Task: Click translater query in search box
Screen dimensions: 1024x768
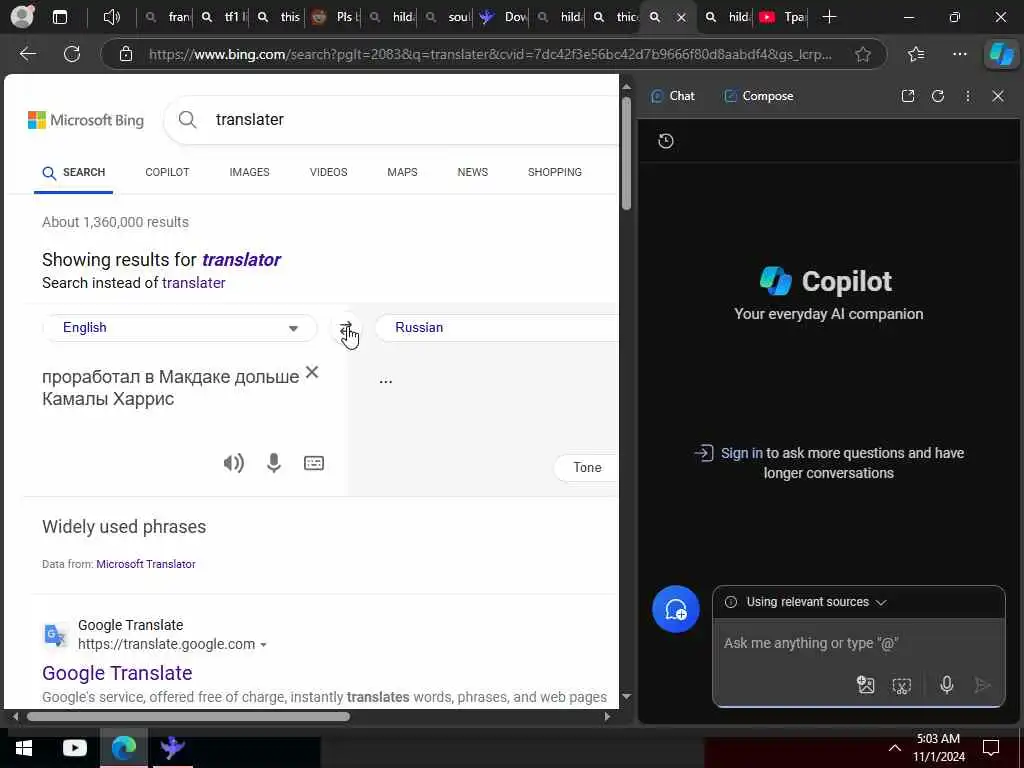Action: point(249,120)
